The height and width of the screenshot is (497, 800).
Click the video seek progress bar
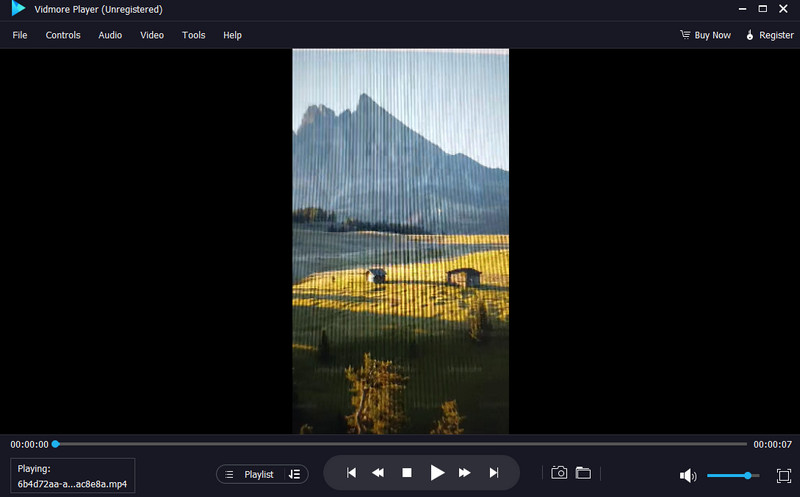(x=400, y=444)
